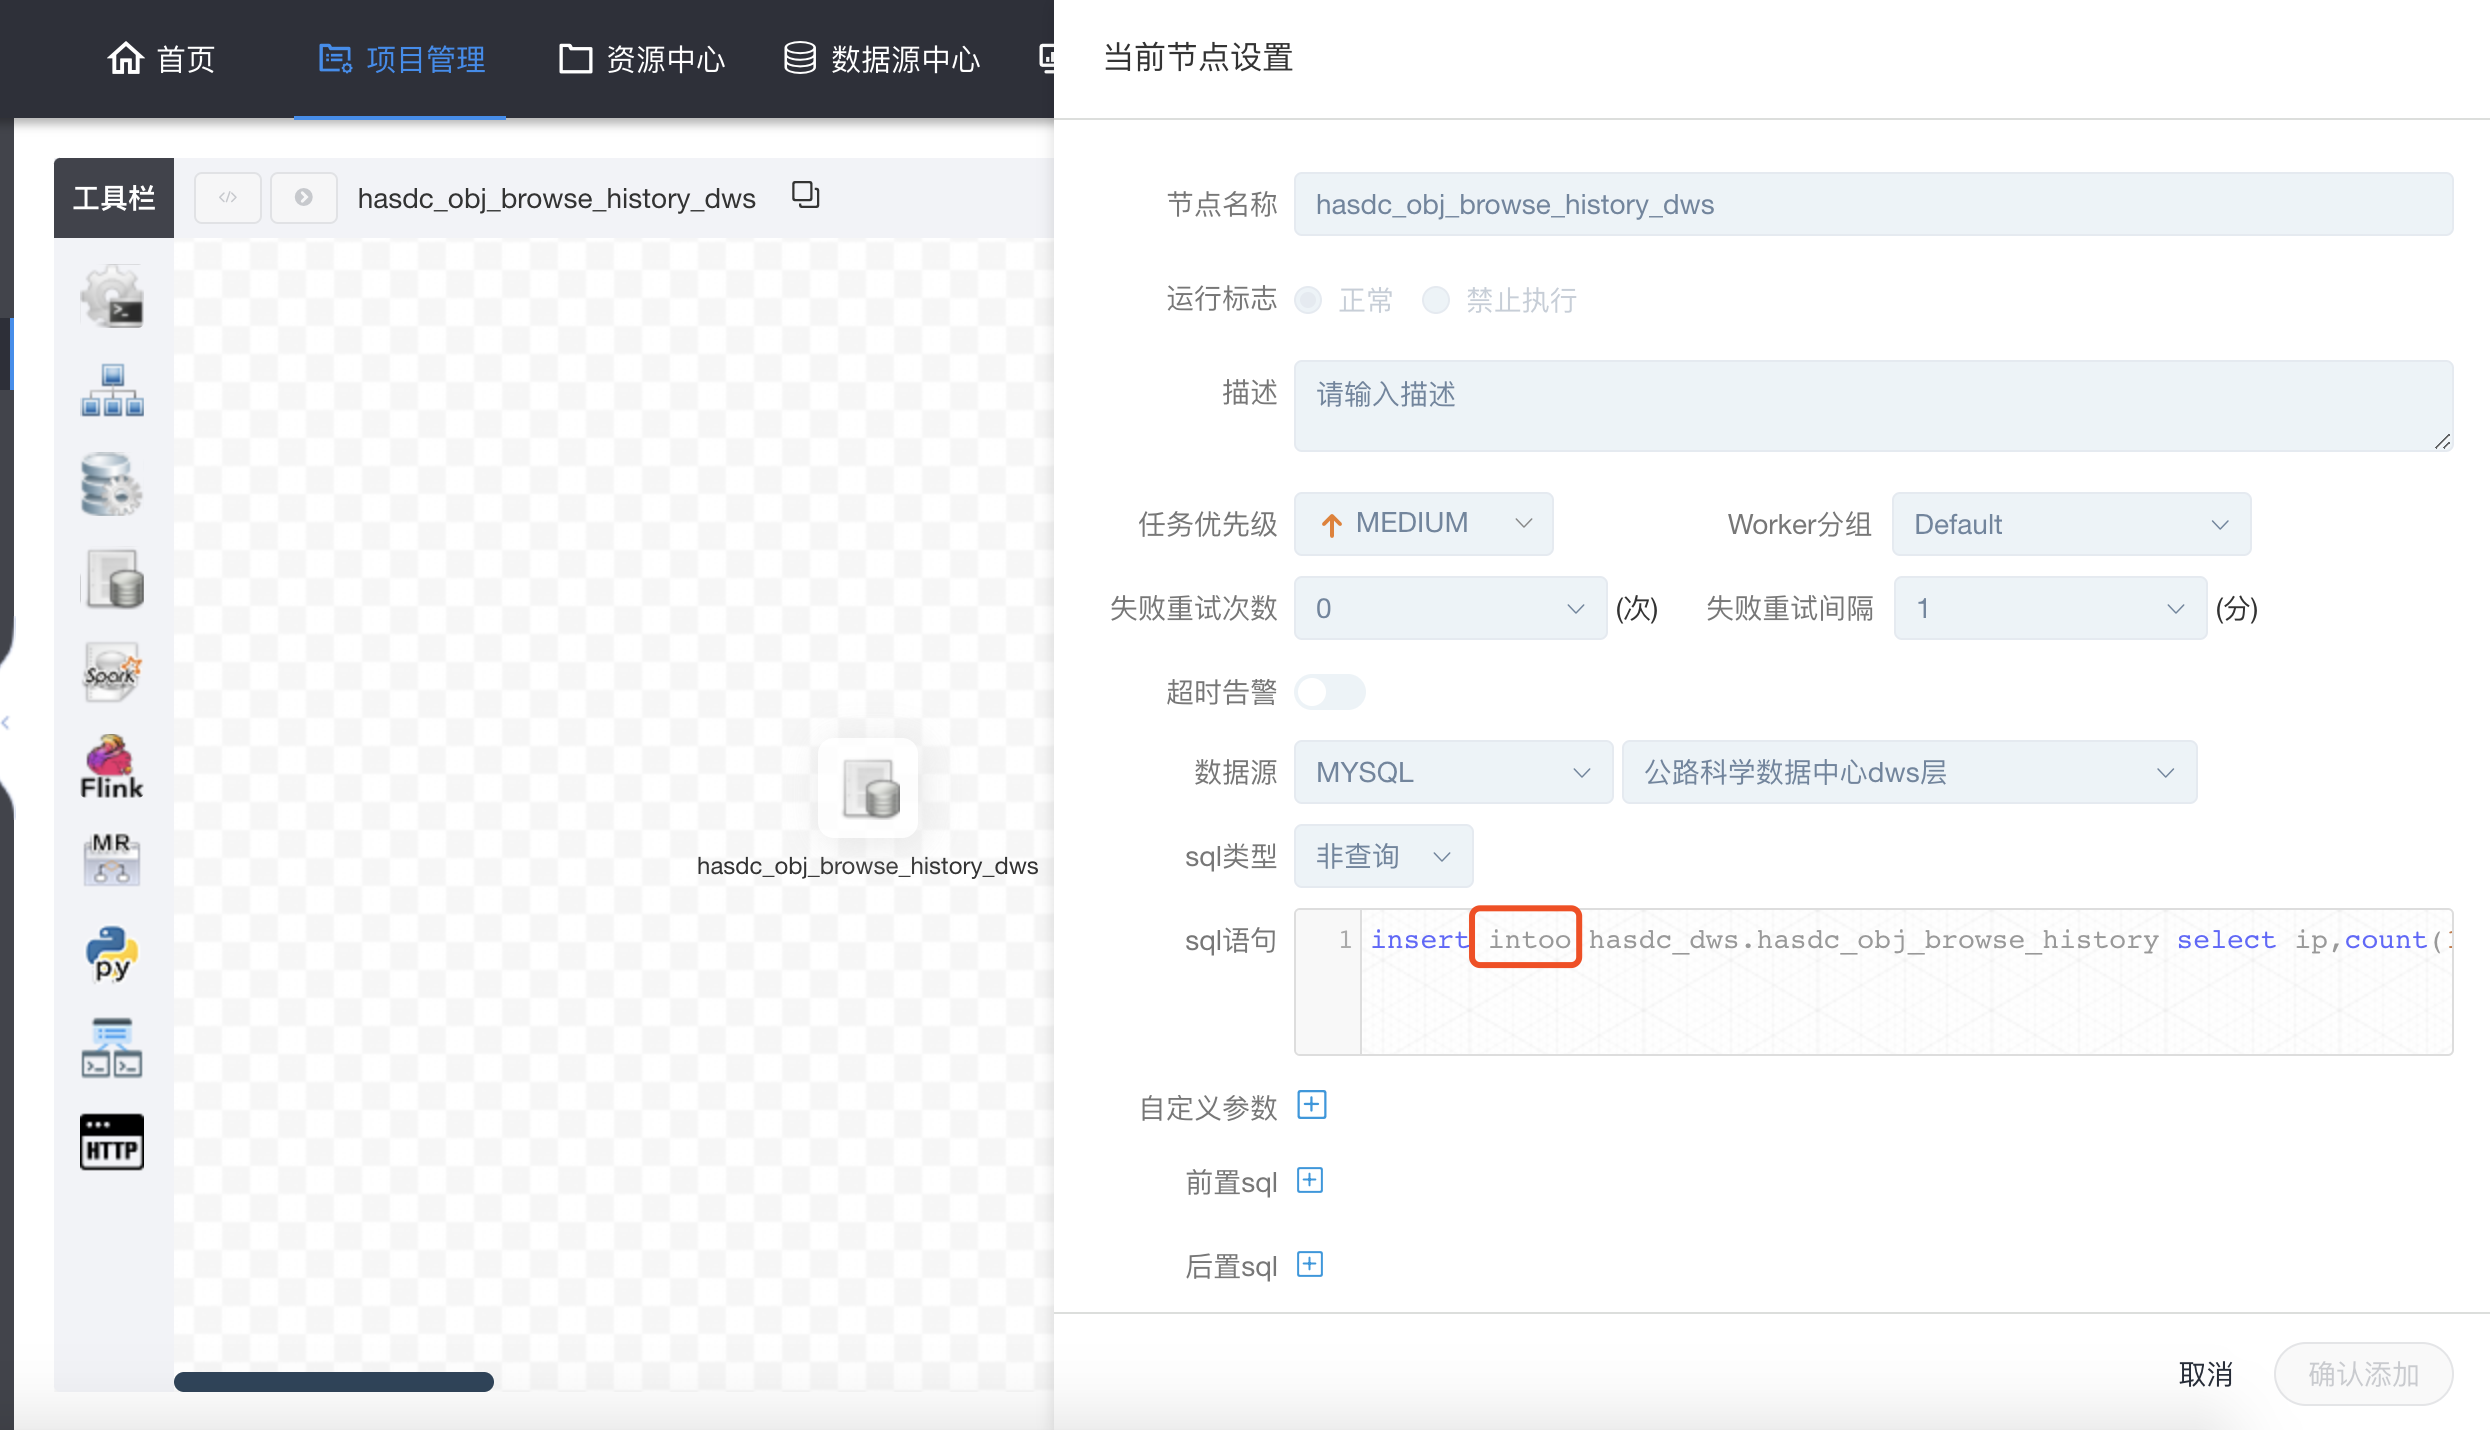
Task: Select the 禁止执行 radio button
Action: coord(1436,300)
